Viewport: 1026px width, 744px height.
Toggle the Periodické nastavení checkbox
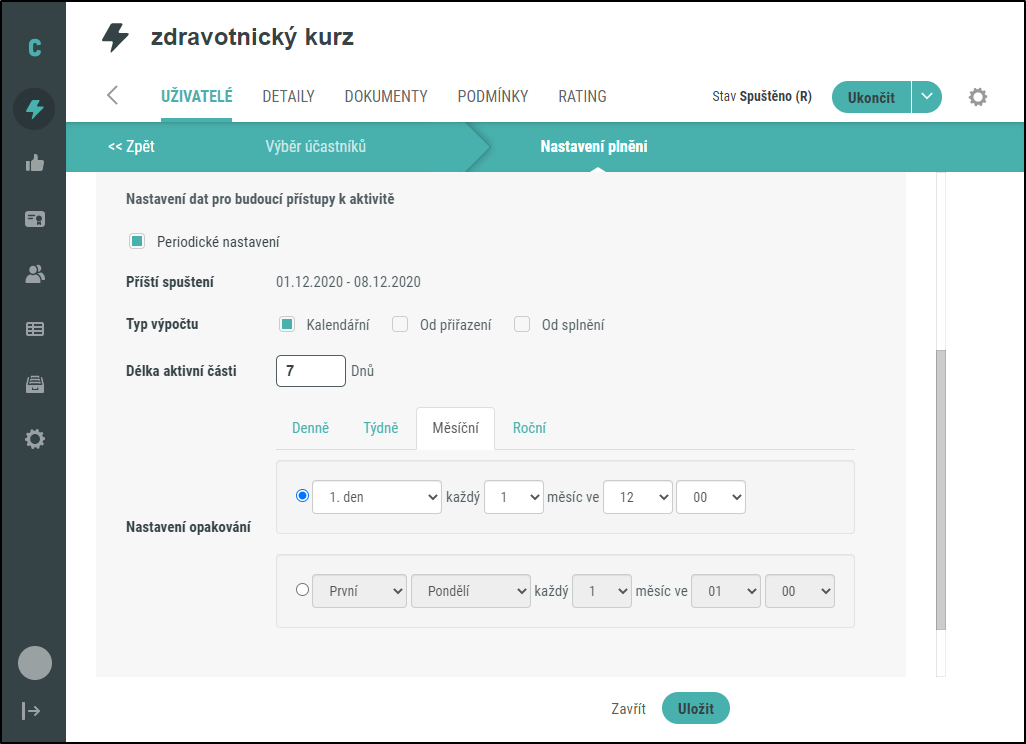pos(137,242)
